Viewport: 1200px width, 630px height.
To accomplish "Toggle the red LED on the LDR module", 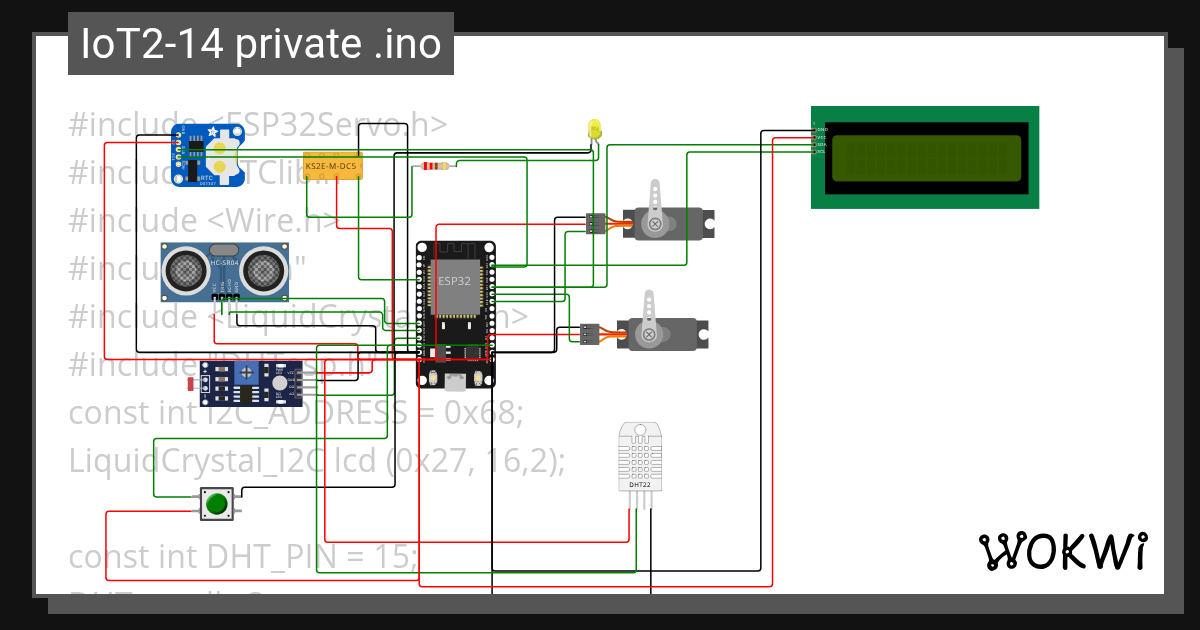I will (x=190, y=383).
